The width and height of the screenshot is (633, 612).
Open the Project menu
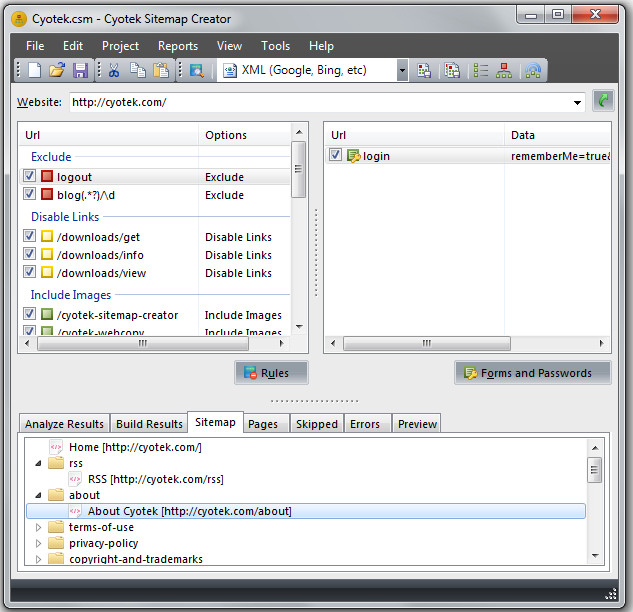[120, 46]
